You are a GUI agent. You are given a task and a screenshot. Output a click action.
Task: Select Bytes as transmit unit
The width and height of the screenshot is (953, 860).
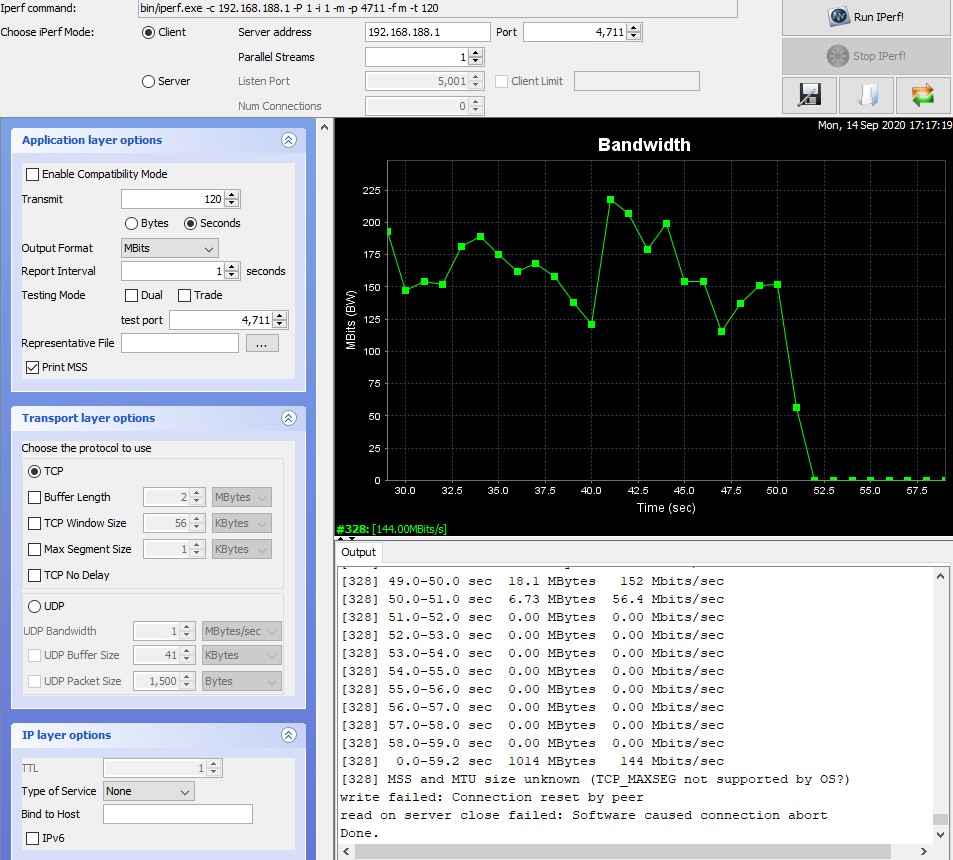131,224
